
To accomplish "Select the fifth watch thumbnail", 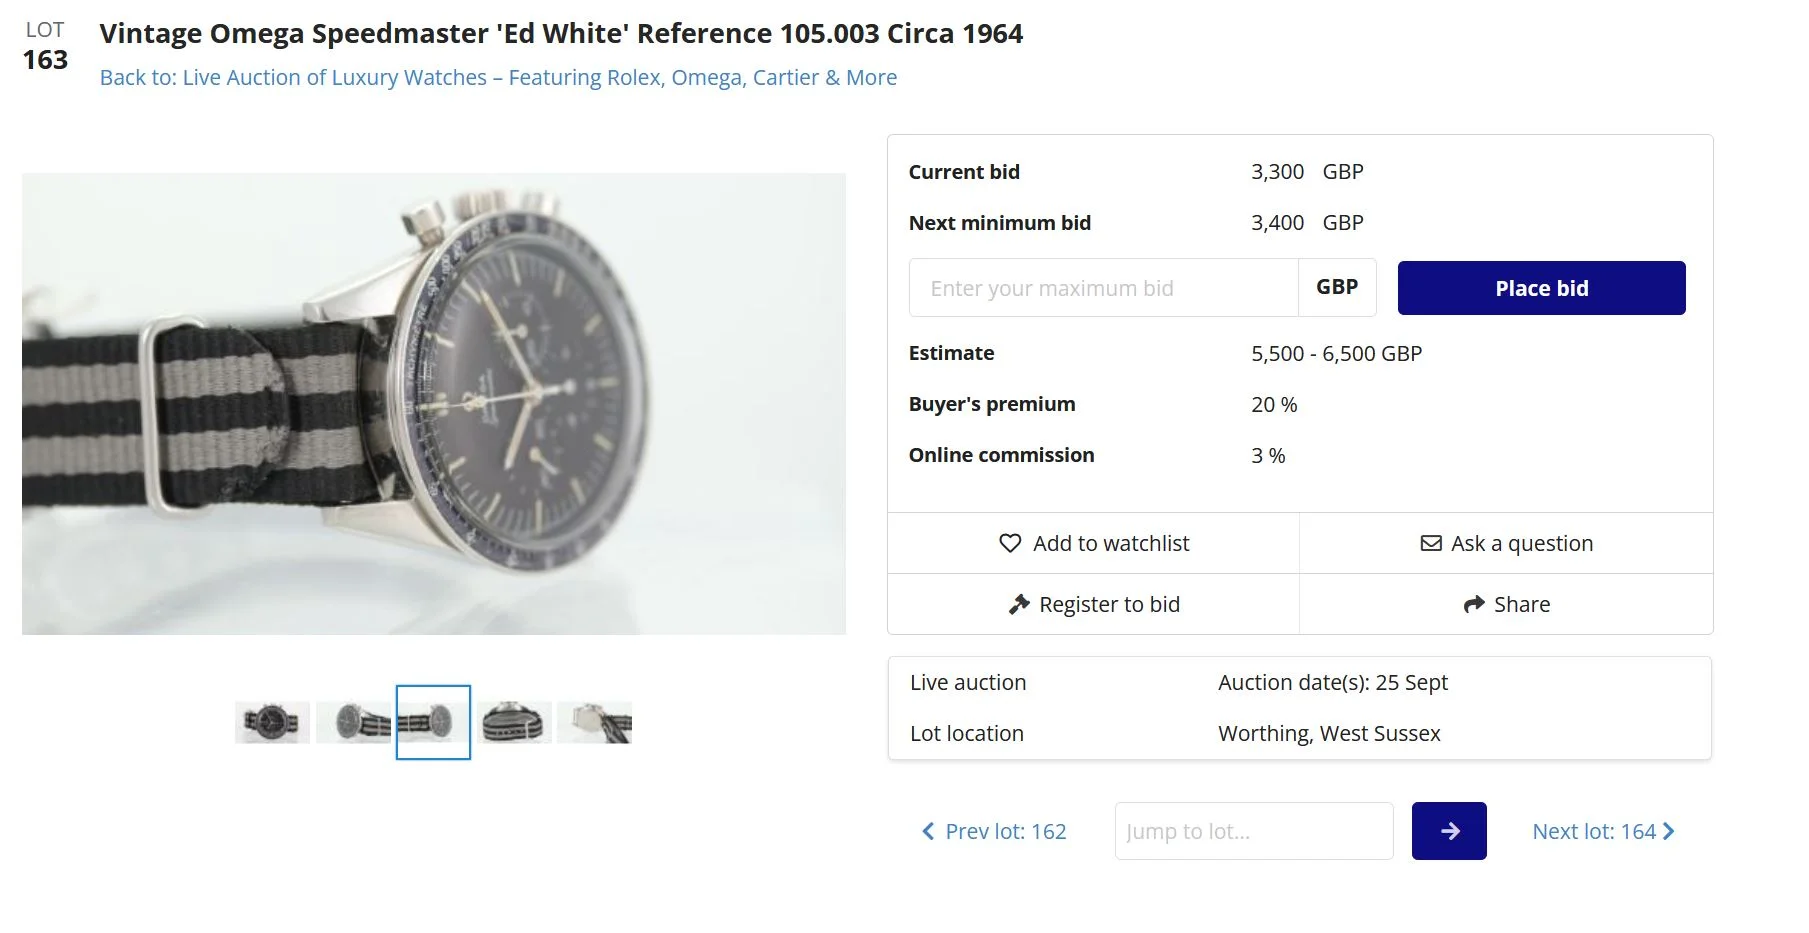I will [x=594, y=722].
